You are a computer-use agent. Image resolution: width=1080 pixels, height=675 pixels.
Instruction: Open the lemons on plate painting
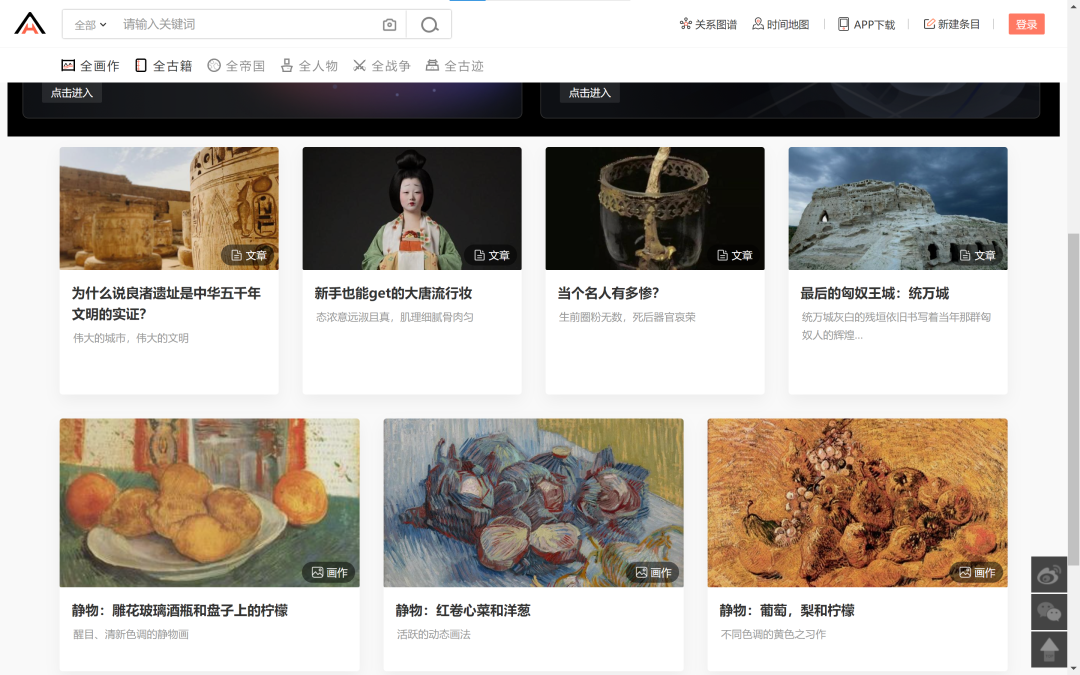tap(209, 503)
